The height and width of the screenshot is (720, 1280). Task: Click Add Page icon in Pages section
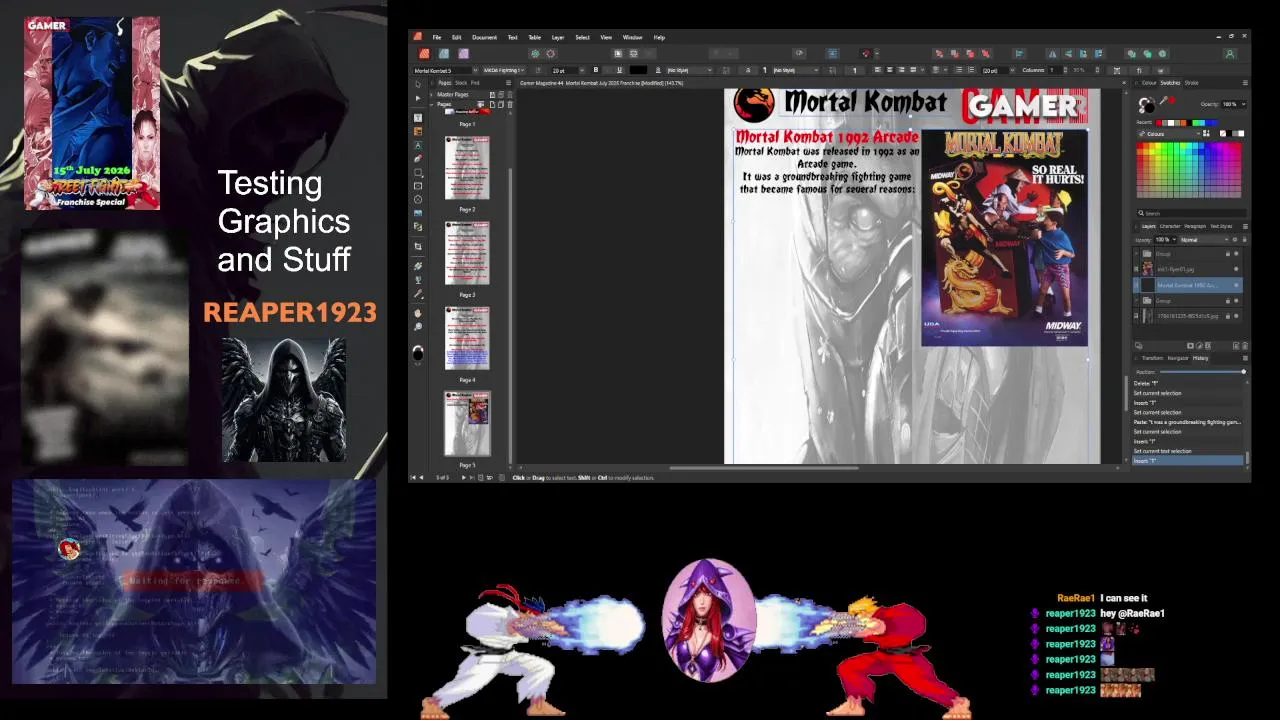(x=492, y=104)
